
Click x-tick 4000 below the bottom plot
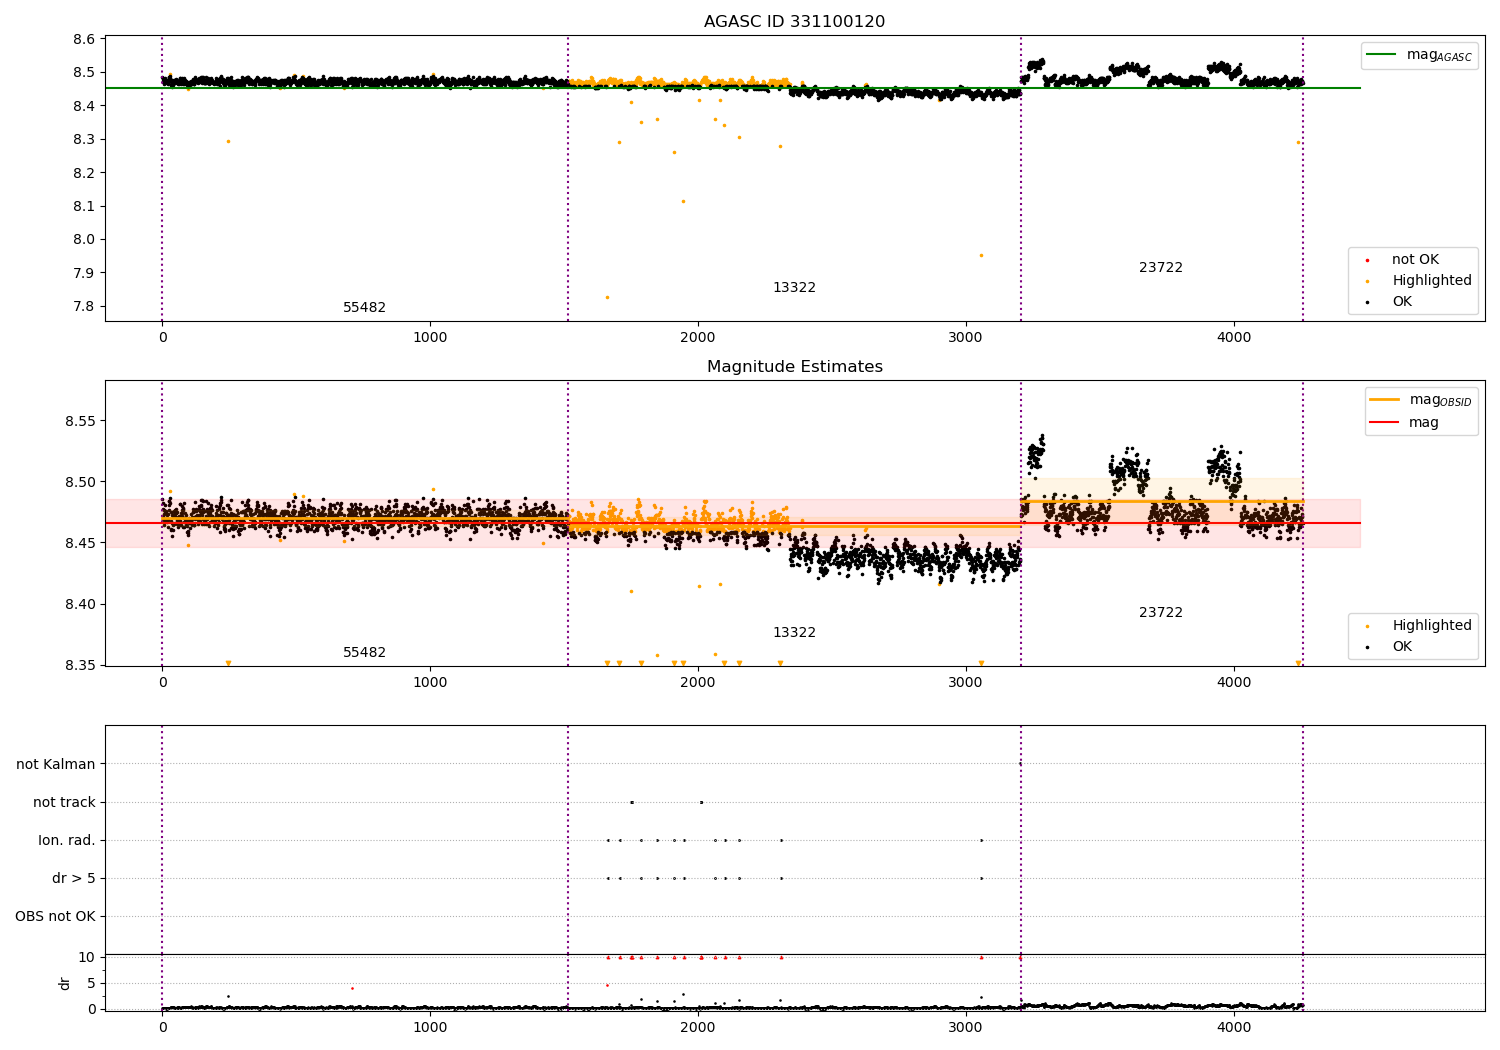tap(1234, 1028)
